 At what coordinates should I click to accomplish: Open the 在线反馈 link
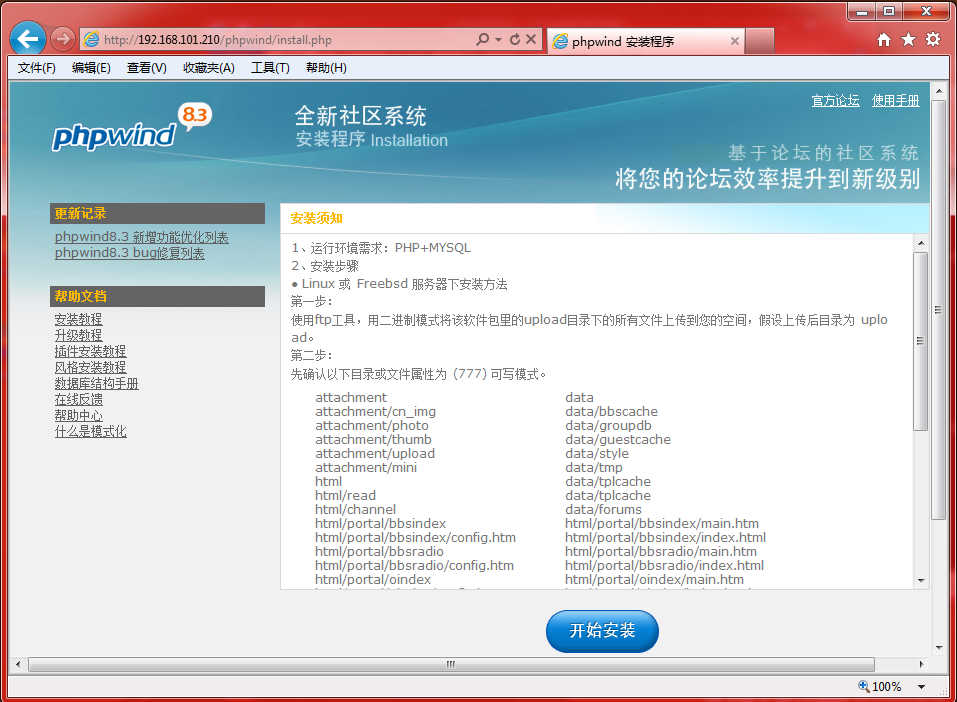click(78, 399)
